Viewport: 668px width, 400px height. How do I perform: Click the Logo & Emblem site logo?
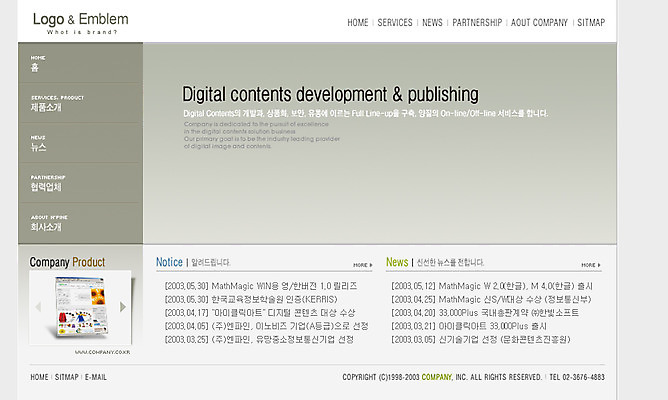[80, 23]
